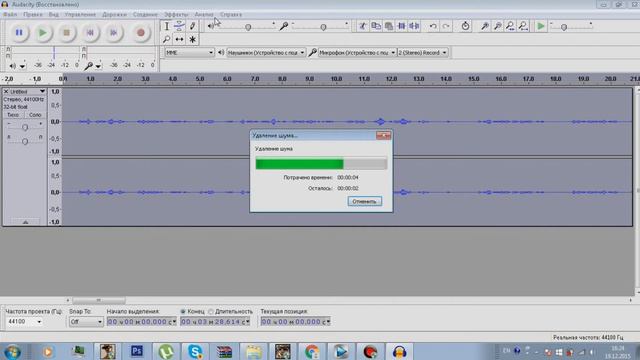Open output meter options dropdown arrow

(x=22, y=66)
